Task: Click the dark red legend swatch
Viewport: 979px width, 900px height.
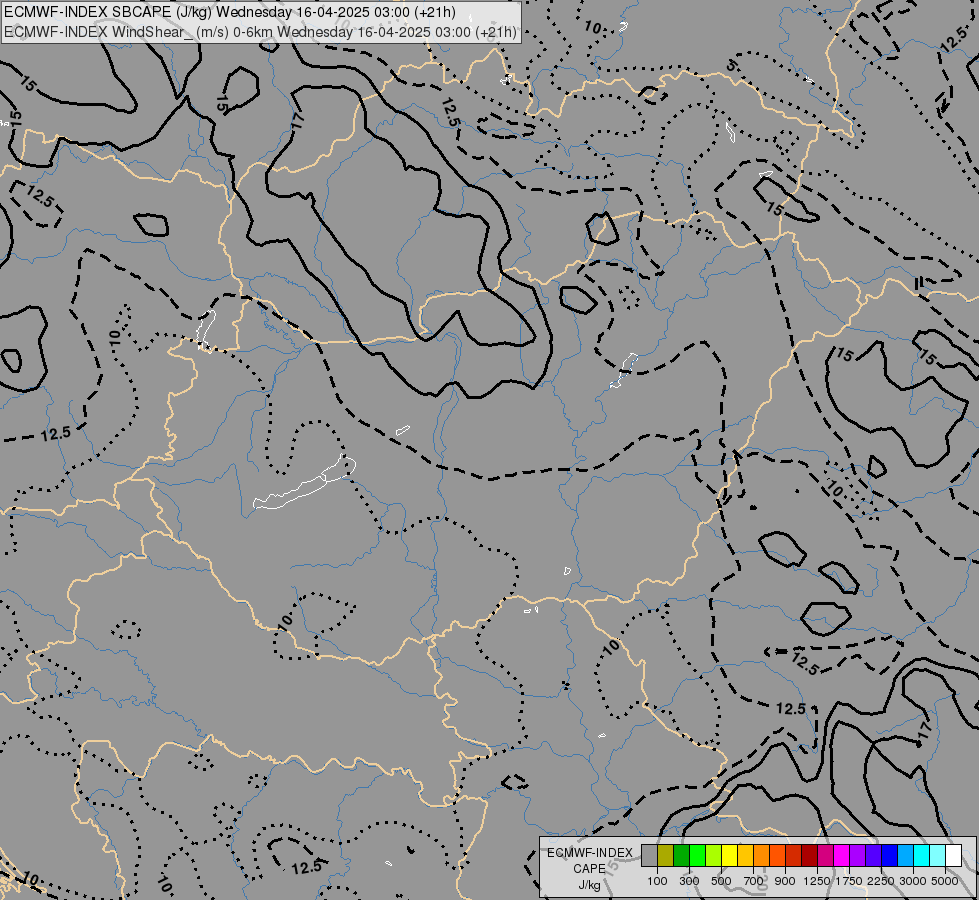Action: (x=810, y=855)
